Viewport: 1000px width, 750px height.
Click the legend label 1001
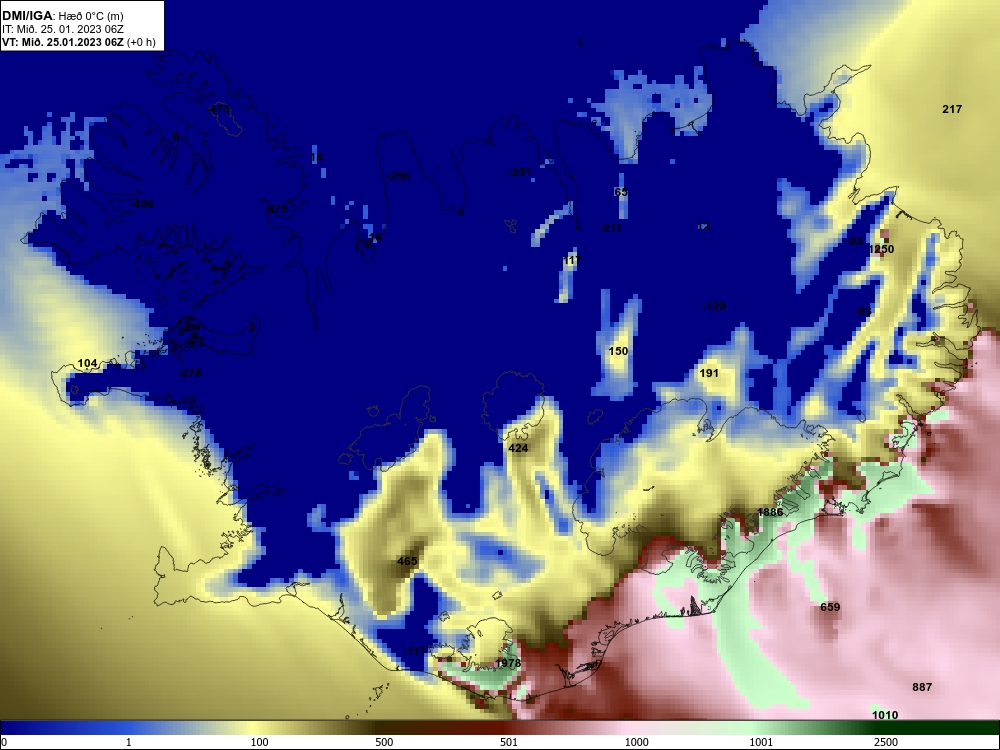[x=761, y=742]
